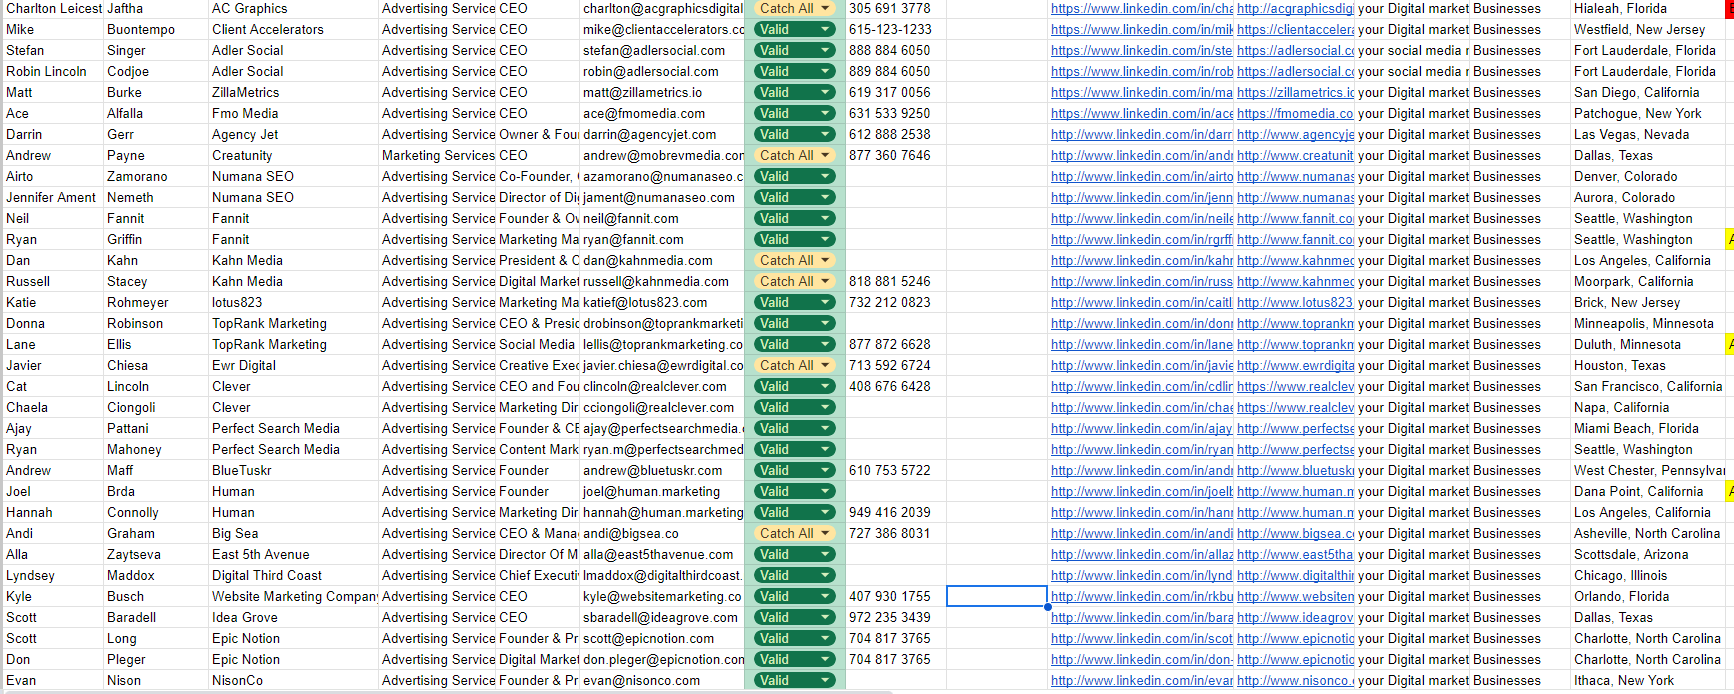Viewport: 1734px width, 694px height.
Task: Select the email cell mike@clientaccelerators
Action: click(x=663, y=29)
